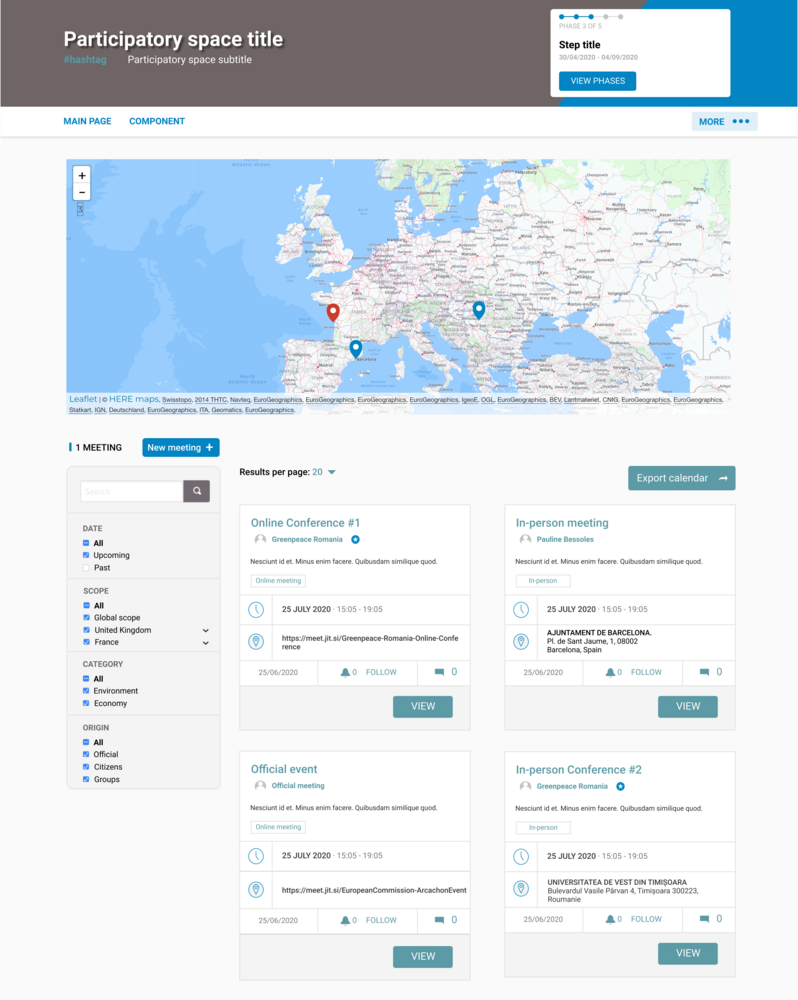This screenshot has width=798, height=1000.
Task: Toggle the Environment category checkbox
Action: point(87,691)
